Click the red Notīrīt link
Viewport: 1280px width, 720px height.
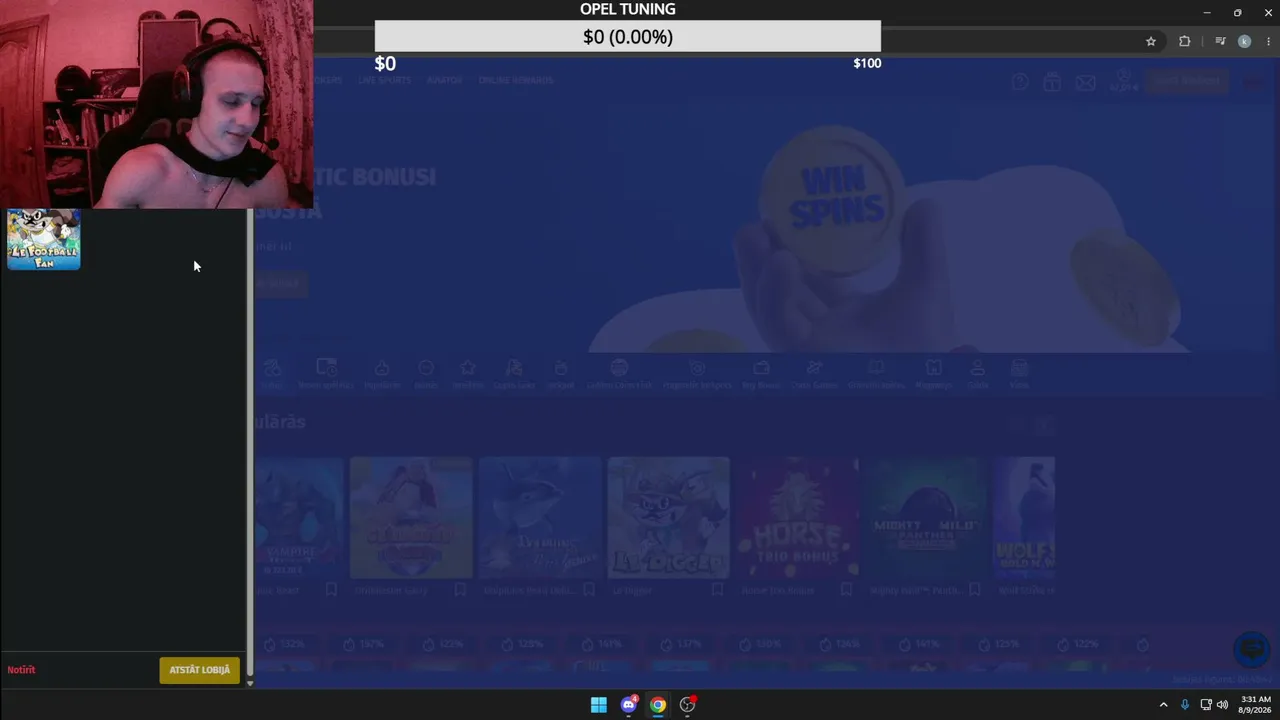tap(21, 670)
